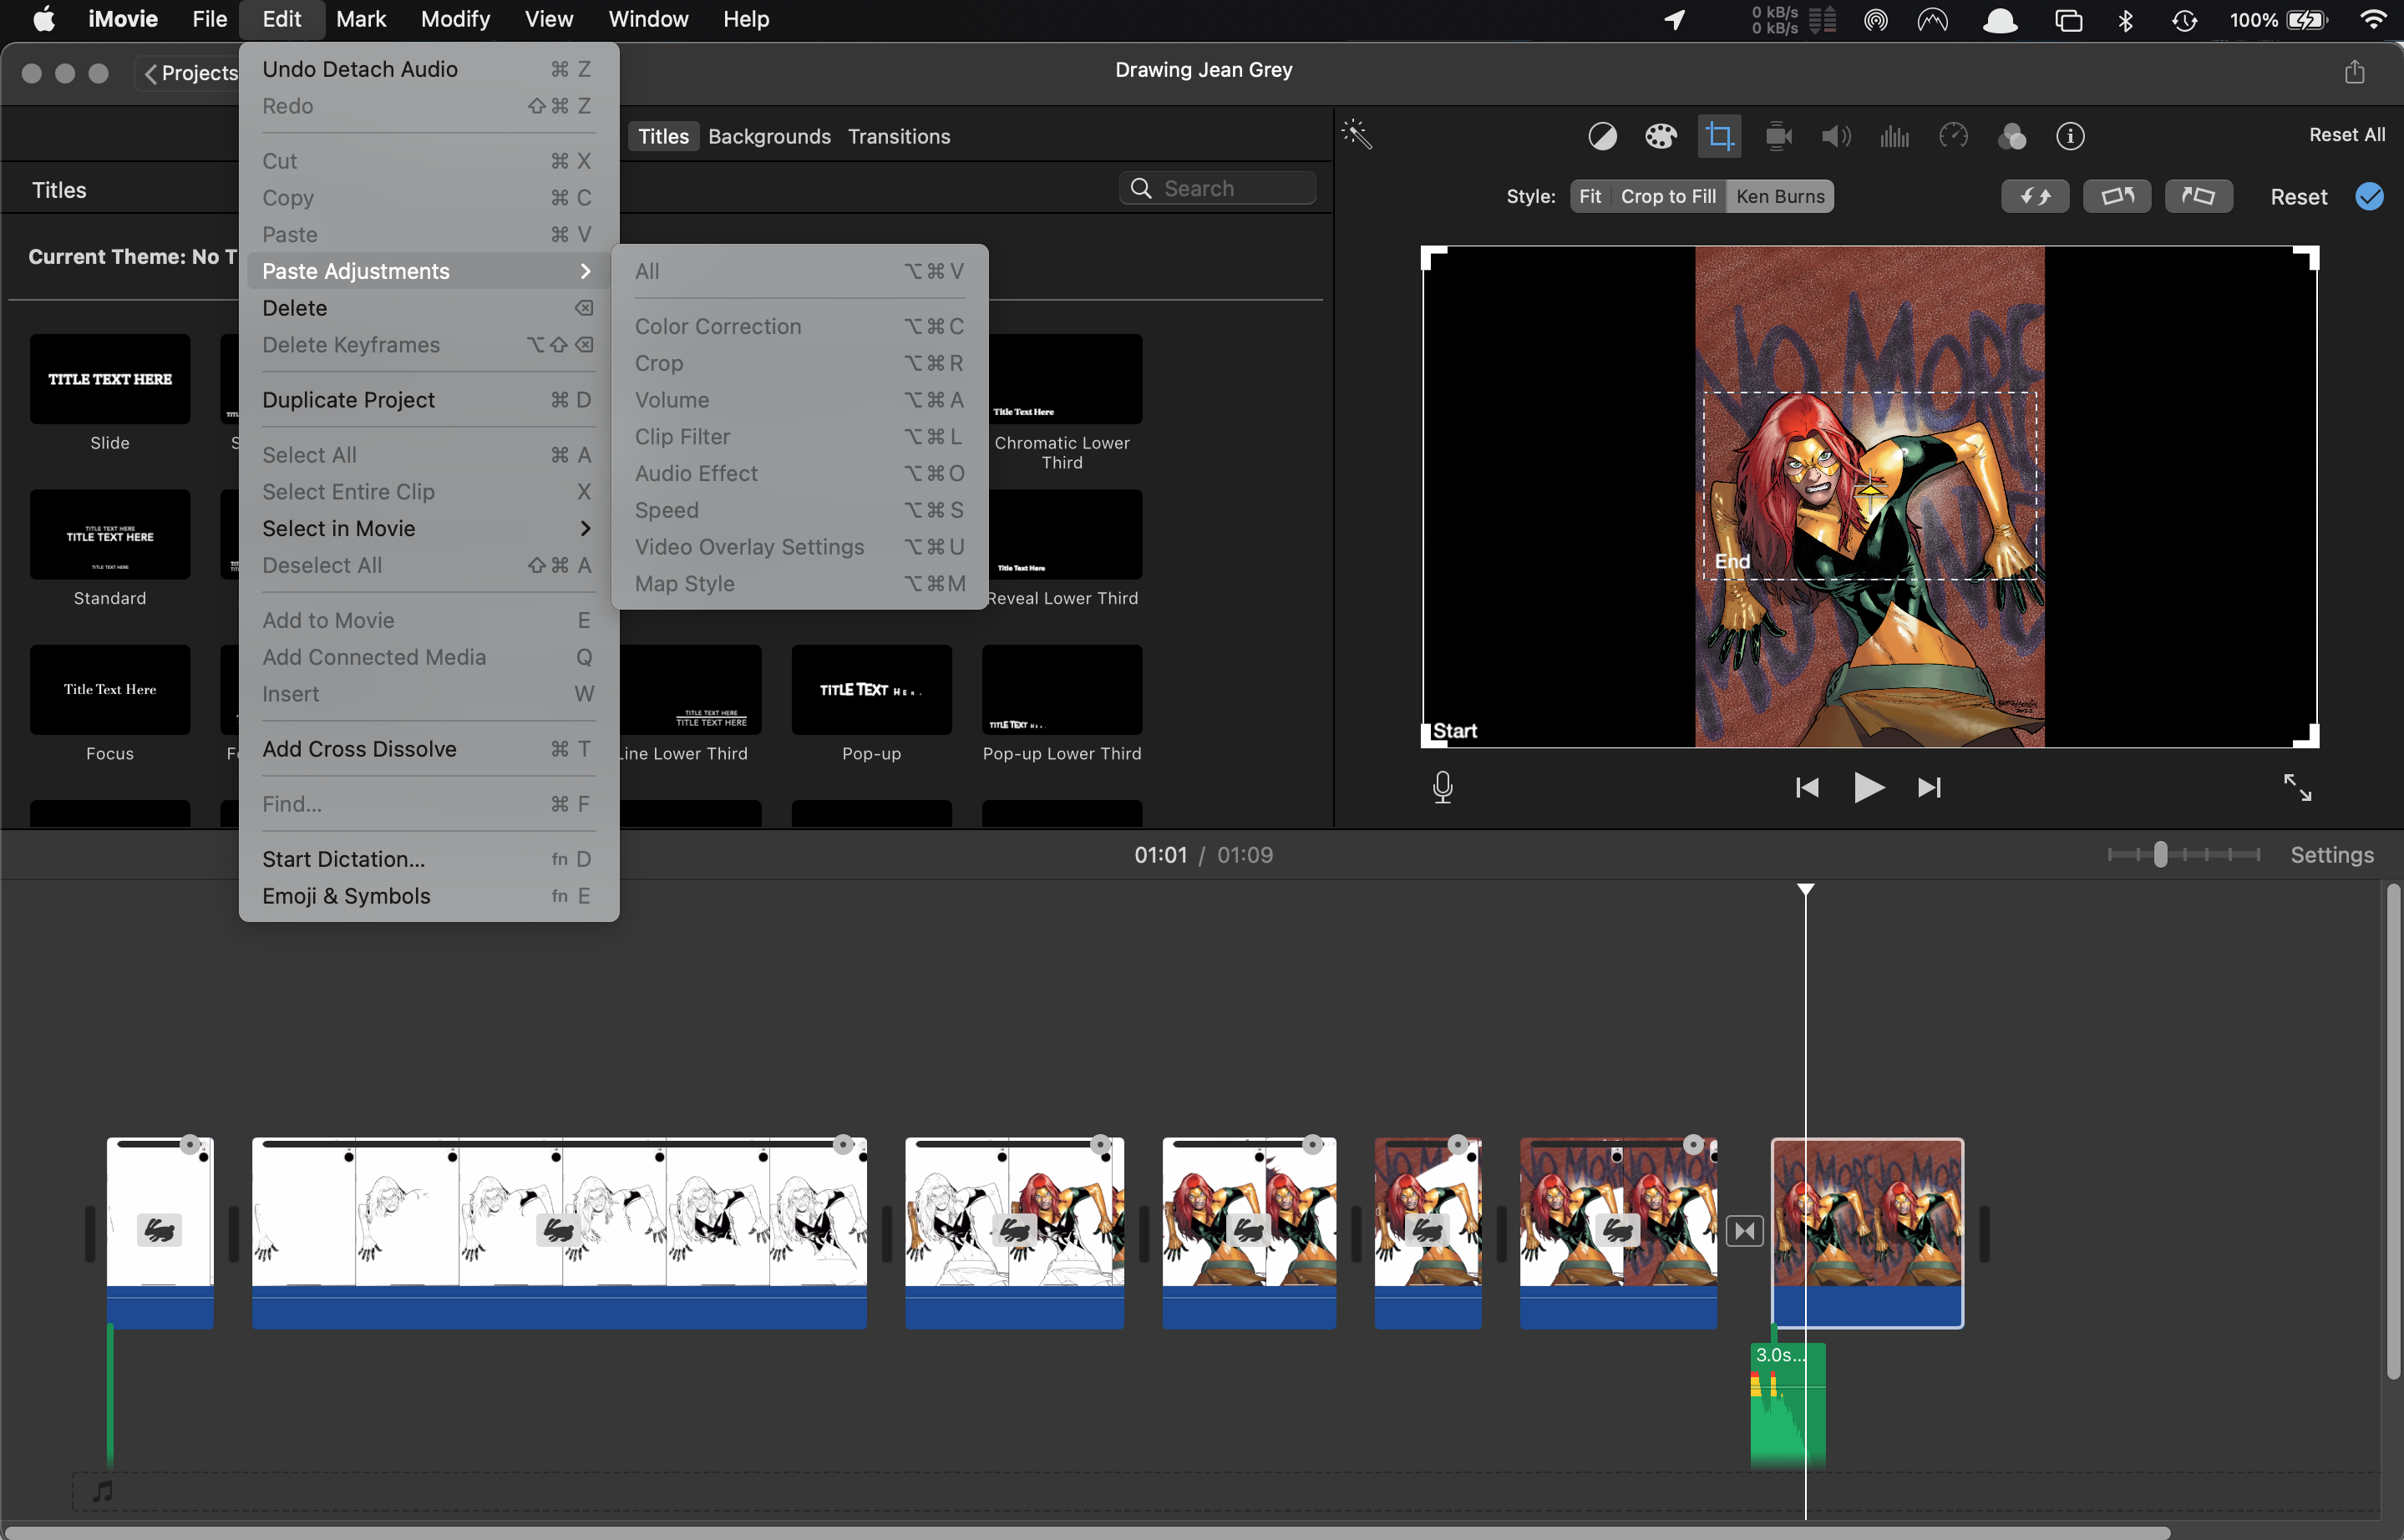Open the color balance adjustment icon
Screen dimensions: 2404x1540
point(1602,136)
